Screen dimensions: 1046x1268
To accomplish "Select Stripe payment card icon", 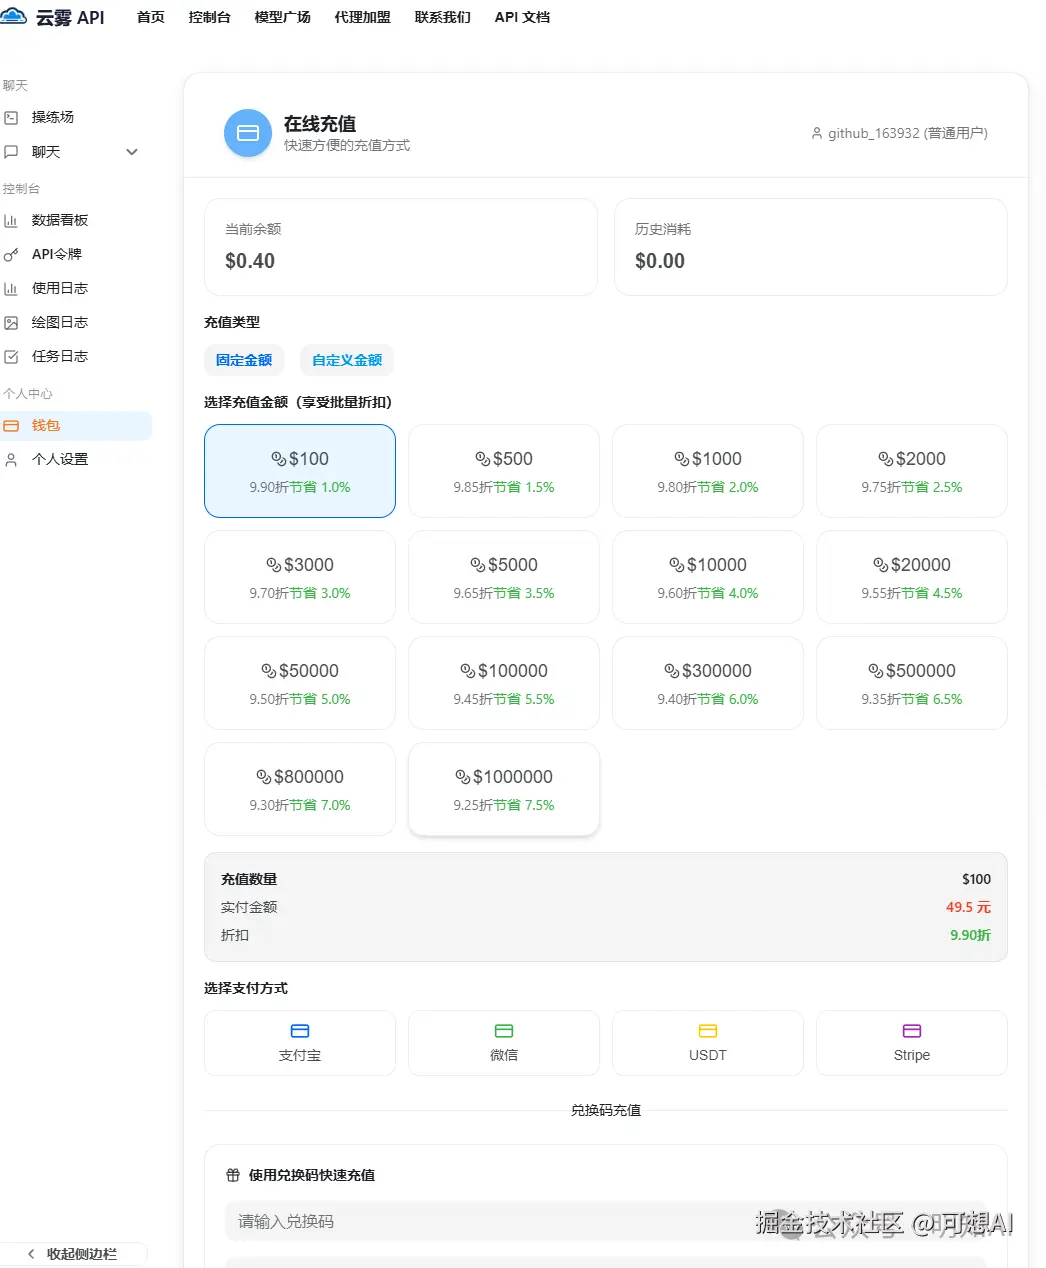I will coord(911,1030).
